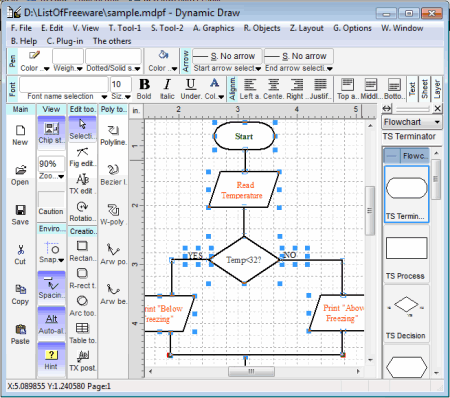The height and width of the screenshot is (398, 450).
Task: Choose the Bezier line tool
Action: click(113, 175)
